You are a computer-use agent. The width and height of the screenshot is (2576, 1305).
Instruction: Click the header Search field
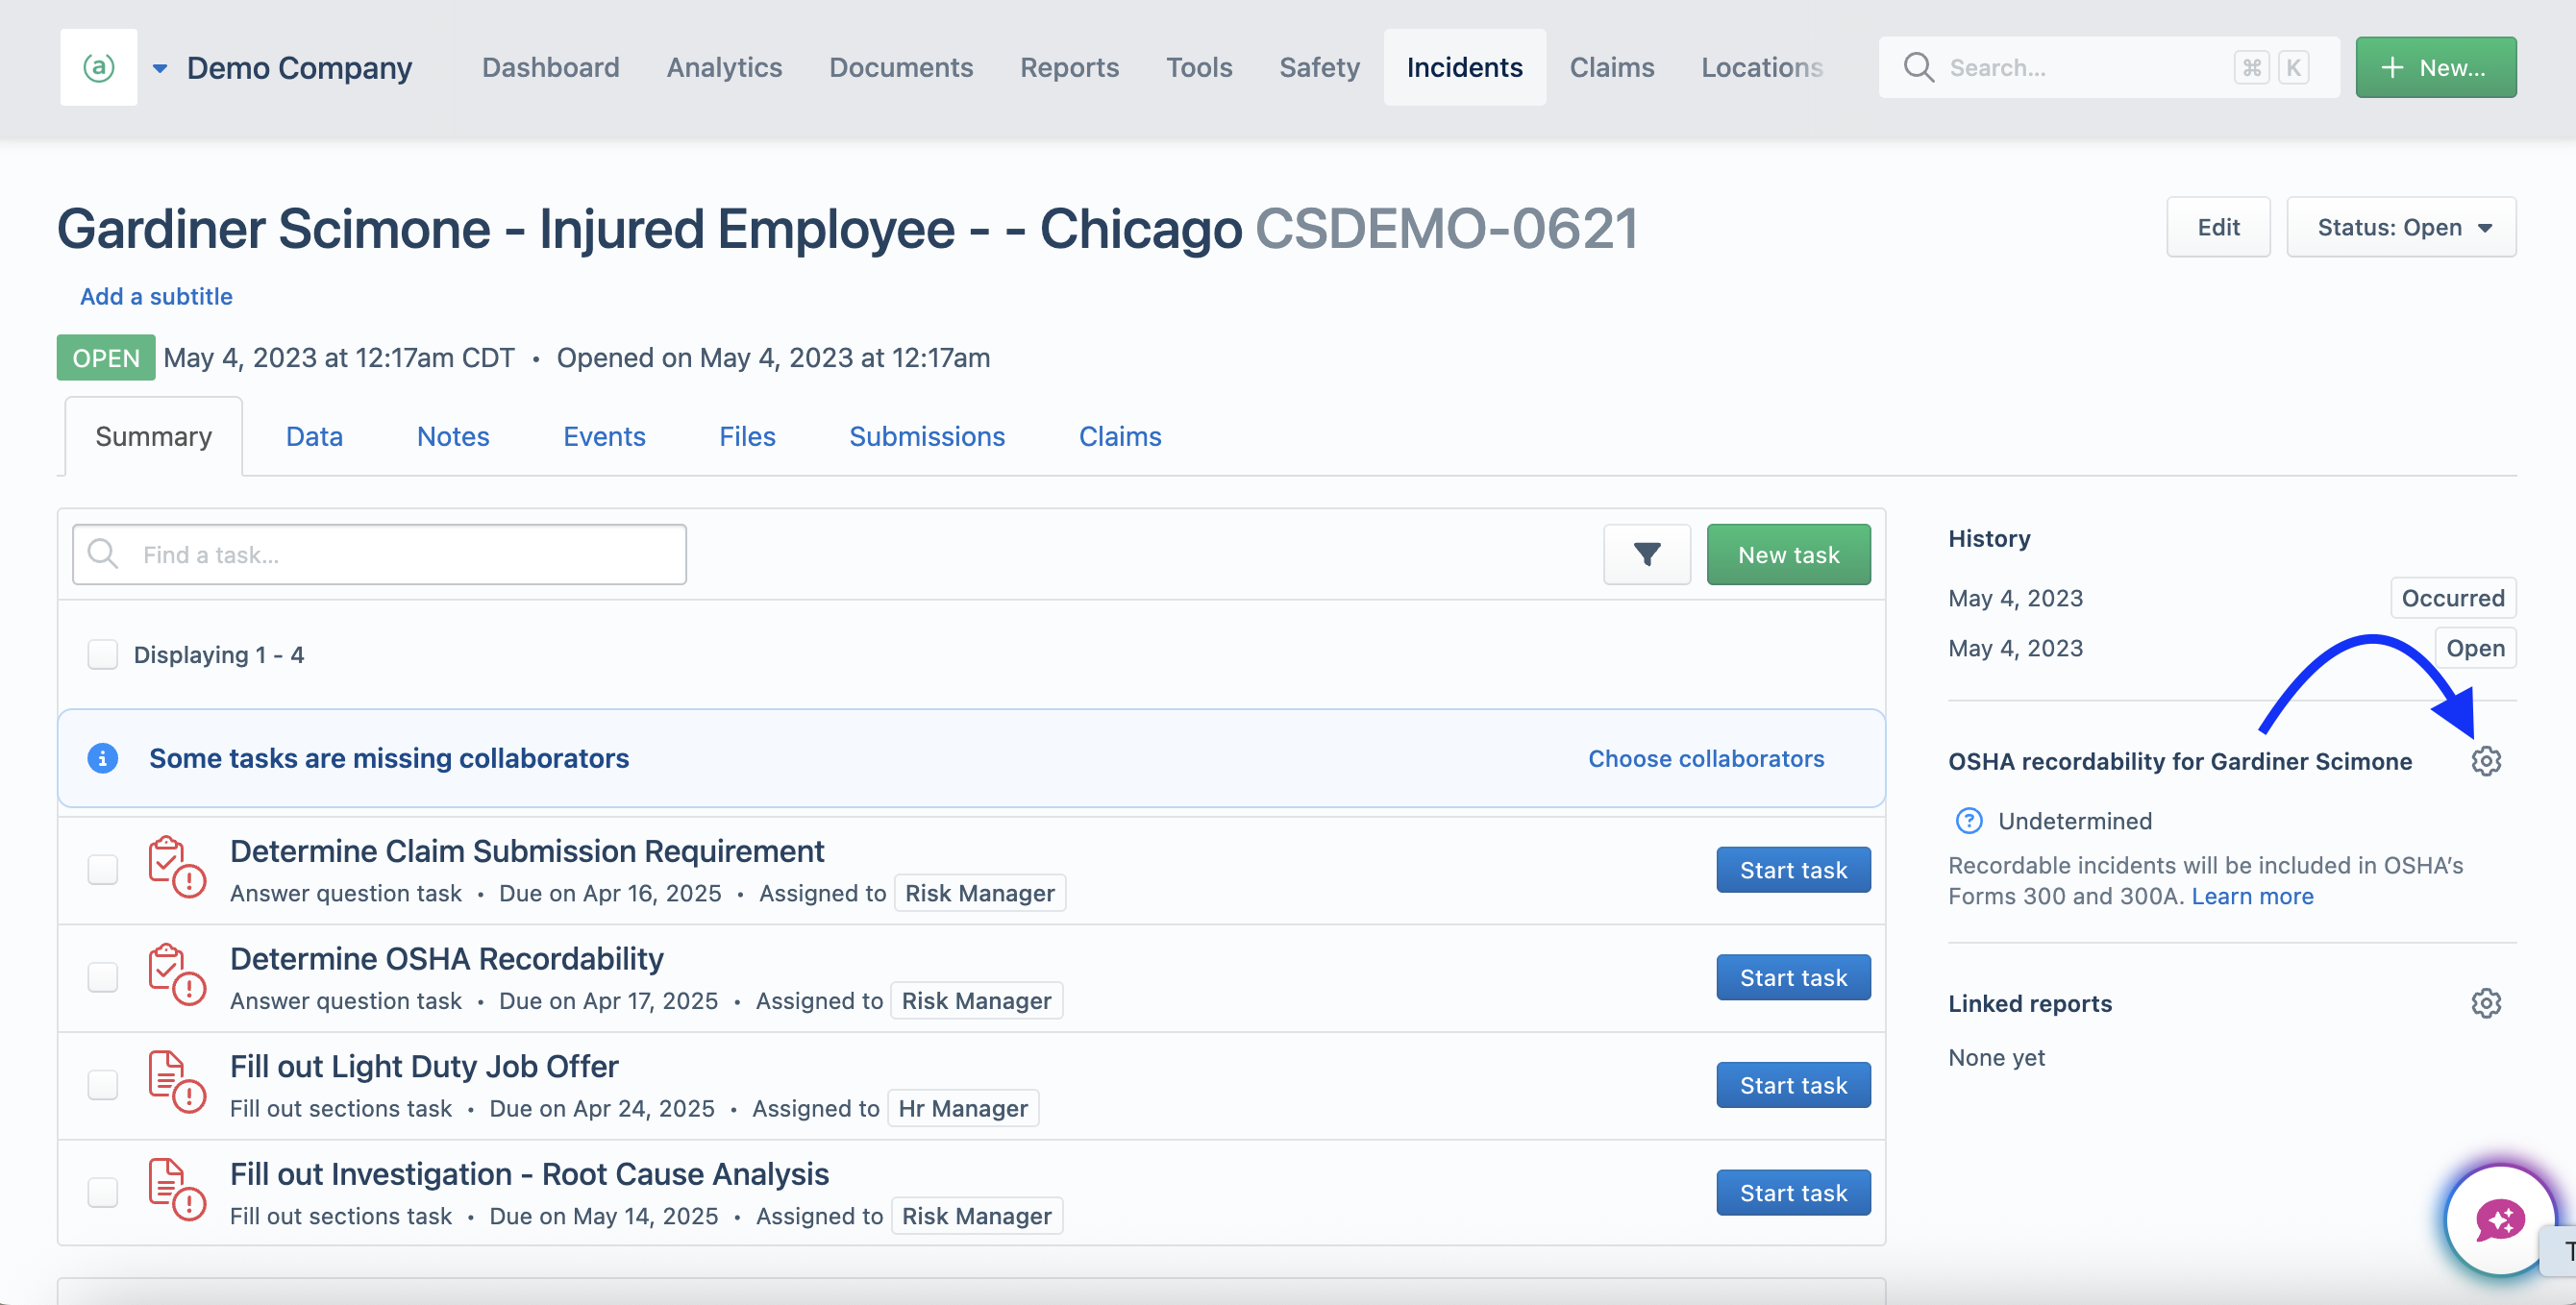click(x=2108, y=67)
